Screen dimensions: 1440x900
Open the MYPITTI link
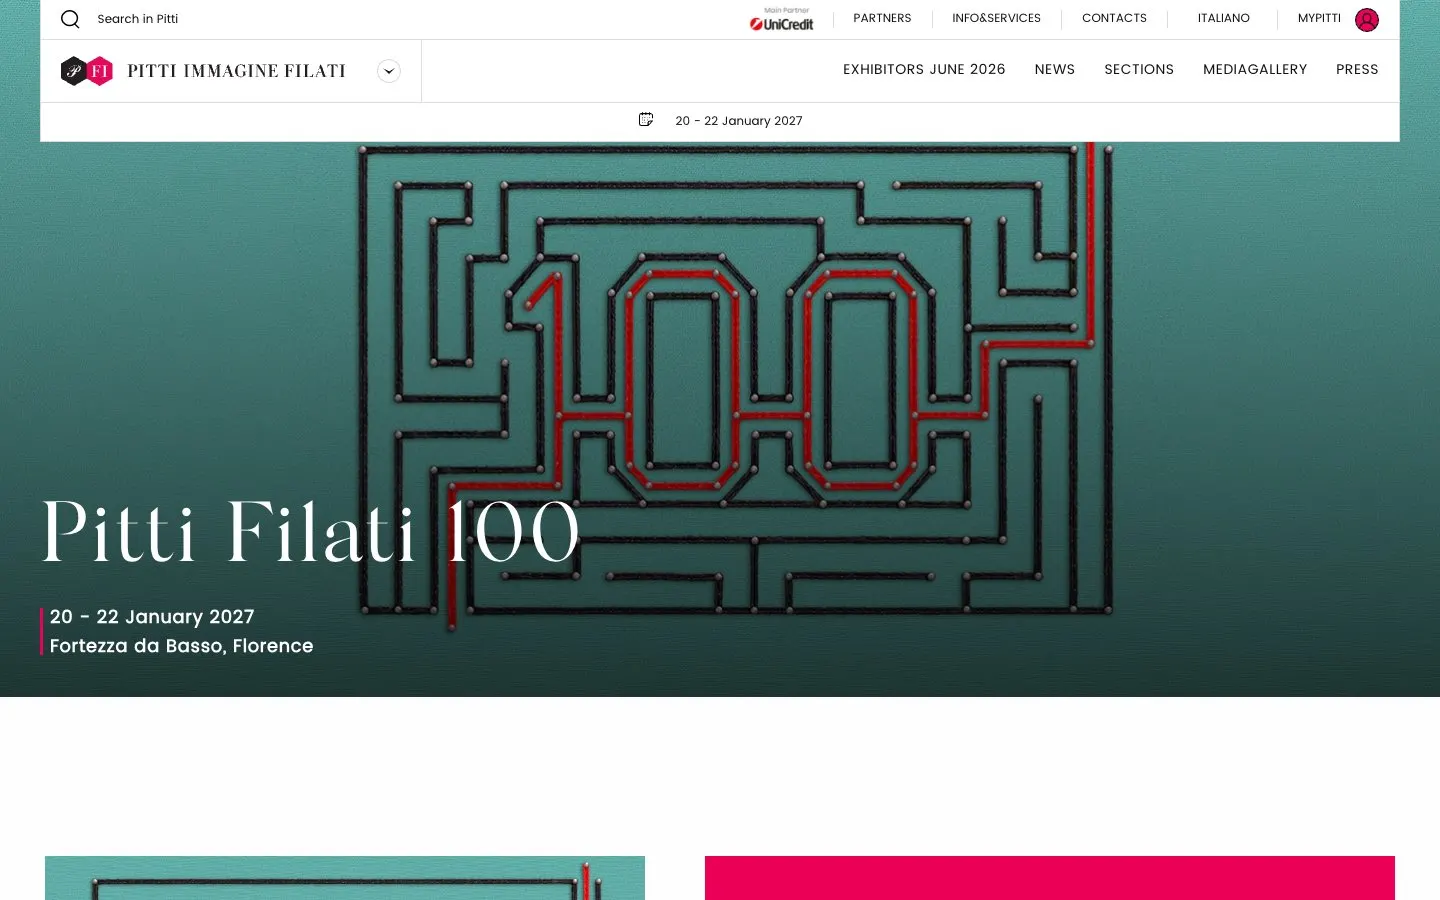point(1319,18)
